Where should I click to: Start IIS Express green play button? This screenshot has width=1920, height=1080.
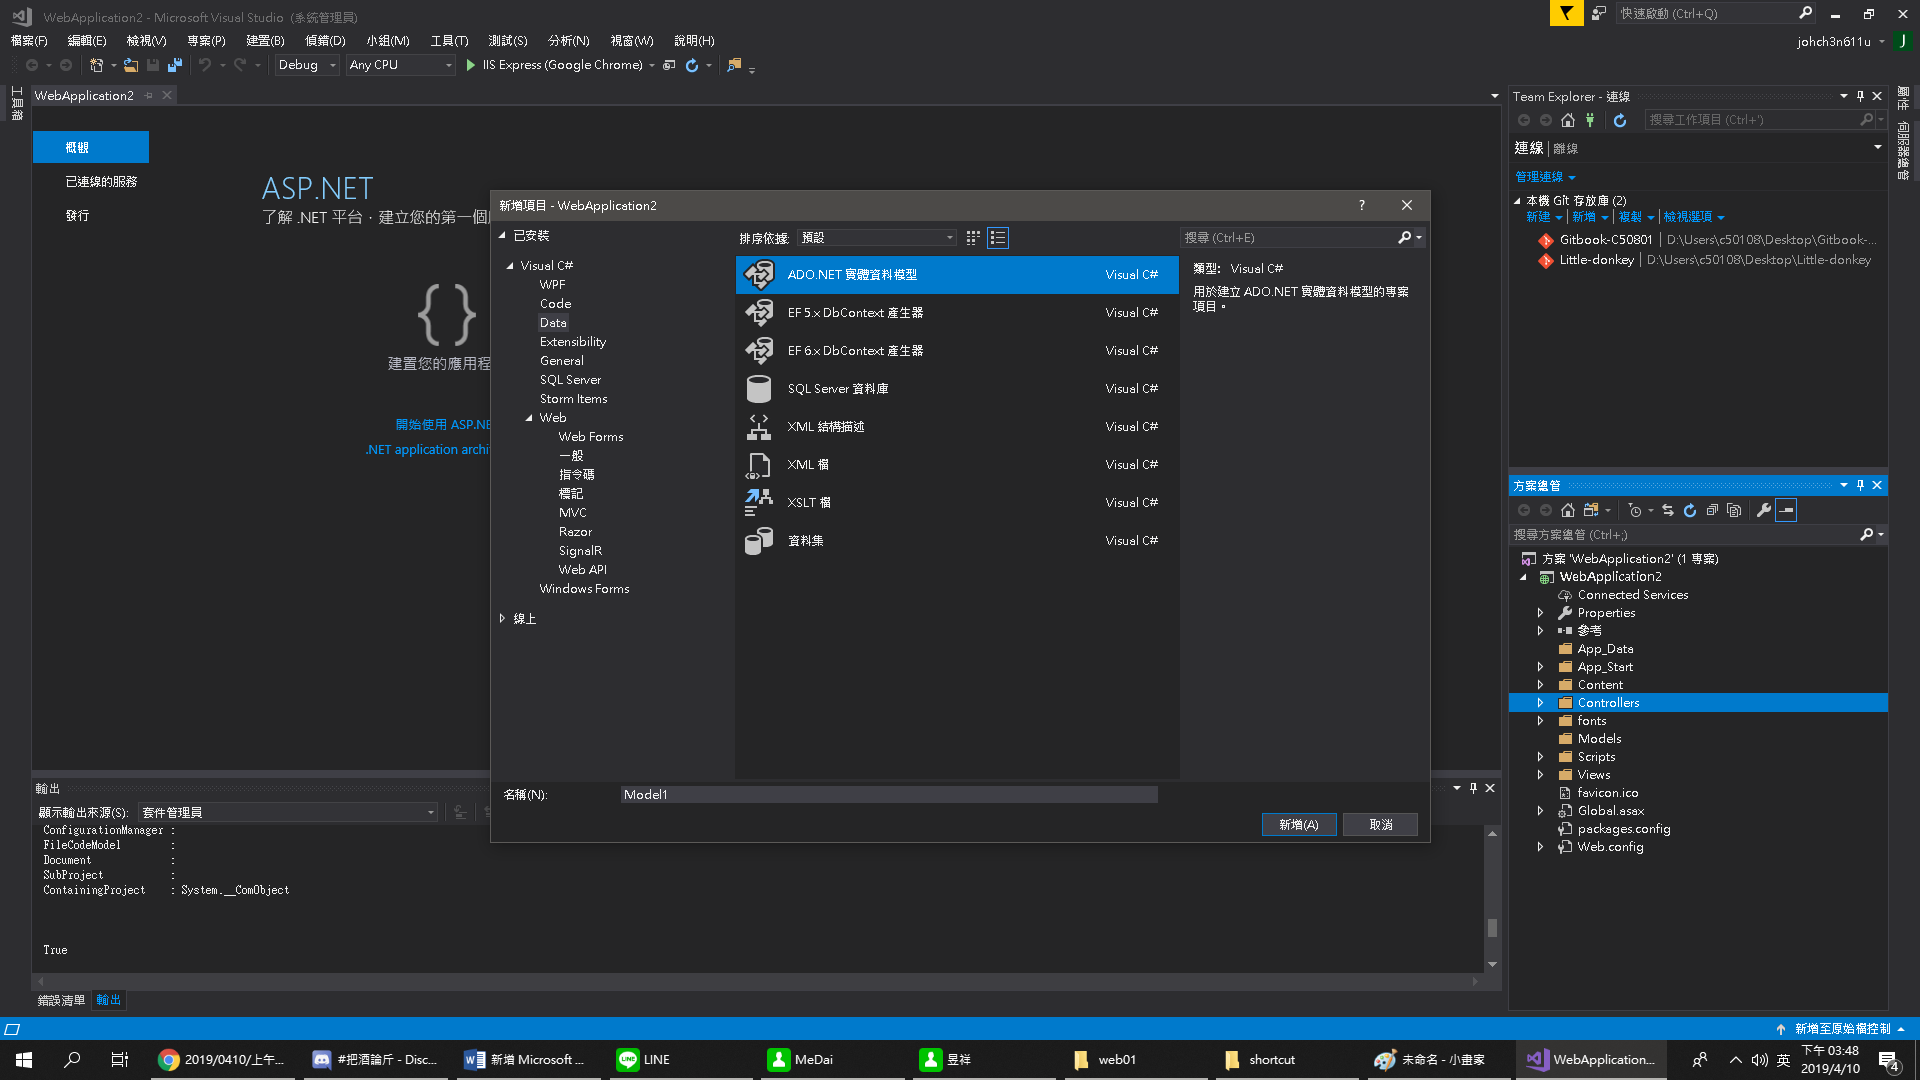[x=470, y=65]
